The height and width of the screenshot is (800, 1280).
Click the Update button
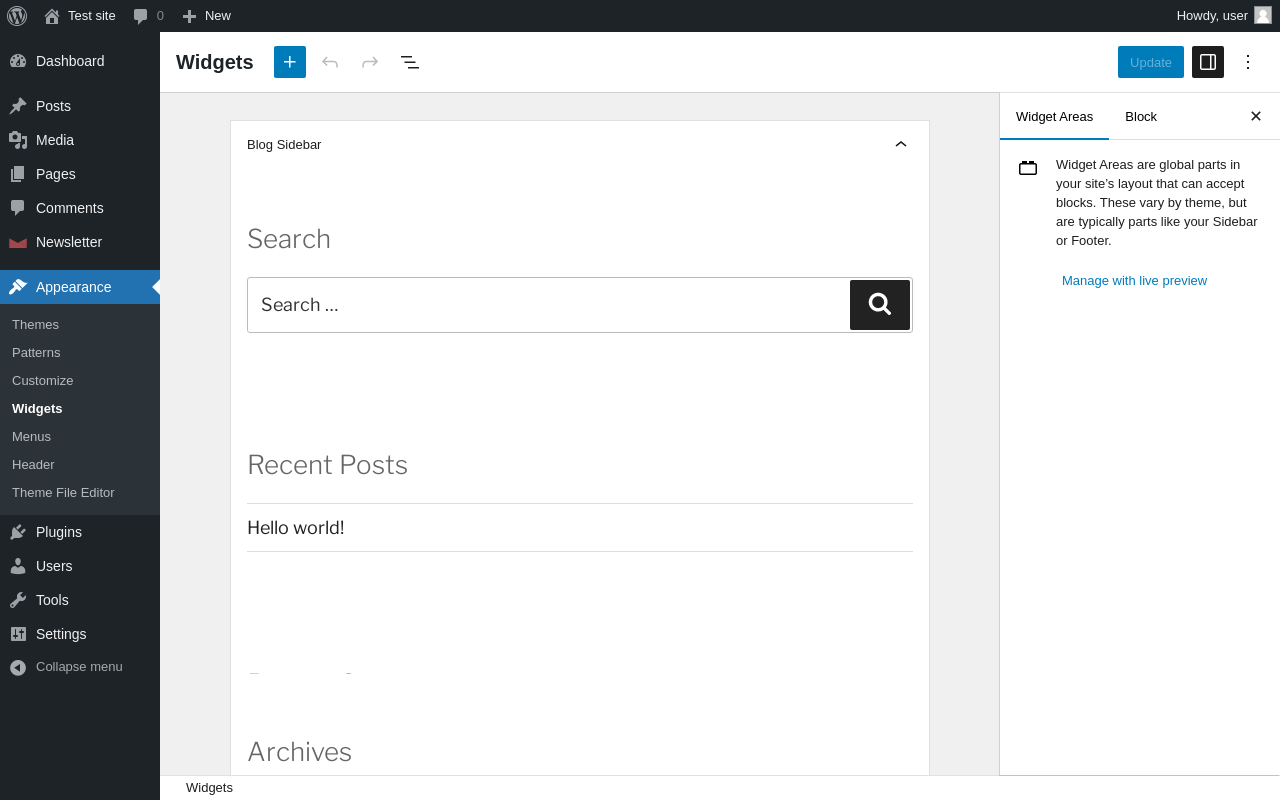click(x=1150, y=62)
